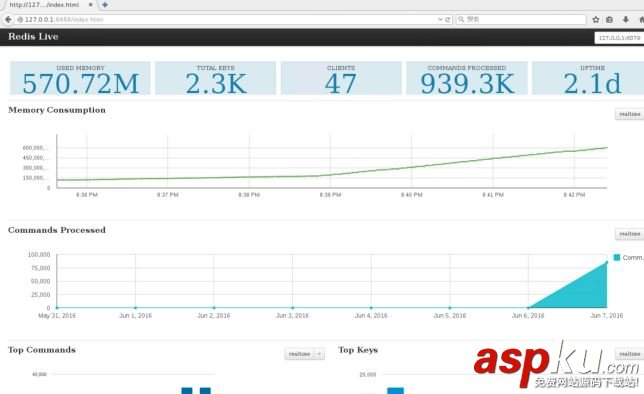The height and width of the screenshot is (394, 644).
Task: Click the Jun 7, 2016 peak data point
Action: 607,262
